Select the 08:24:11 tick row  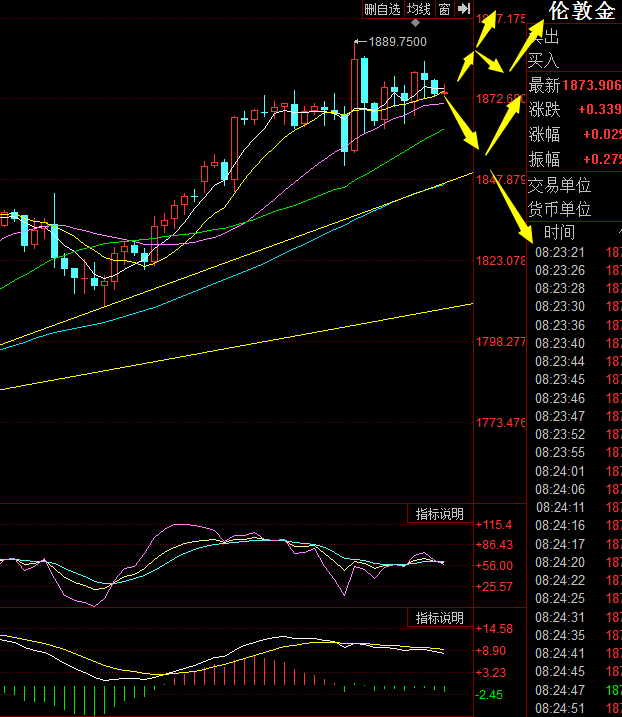(x=578, y=507)
